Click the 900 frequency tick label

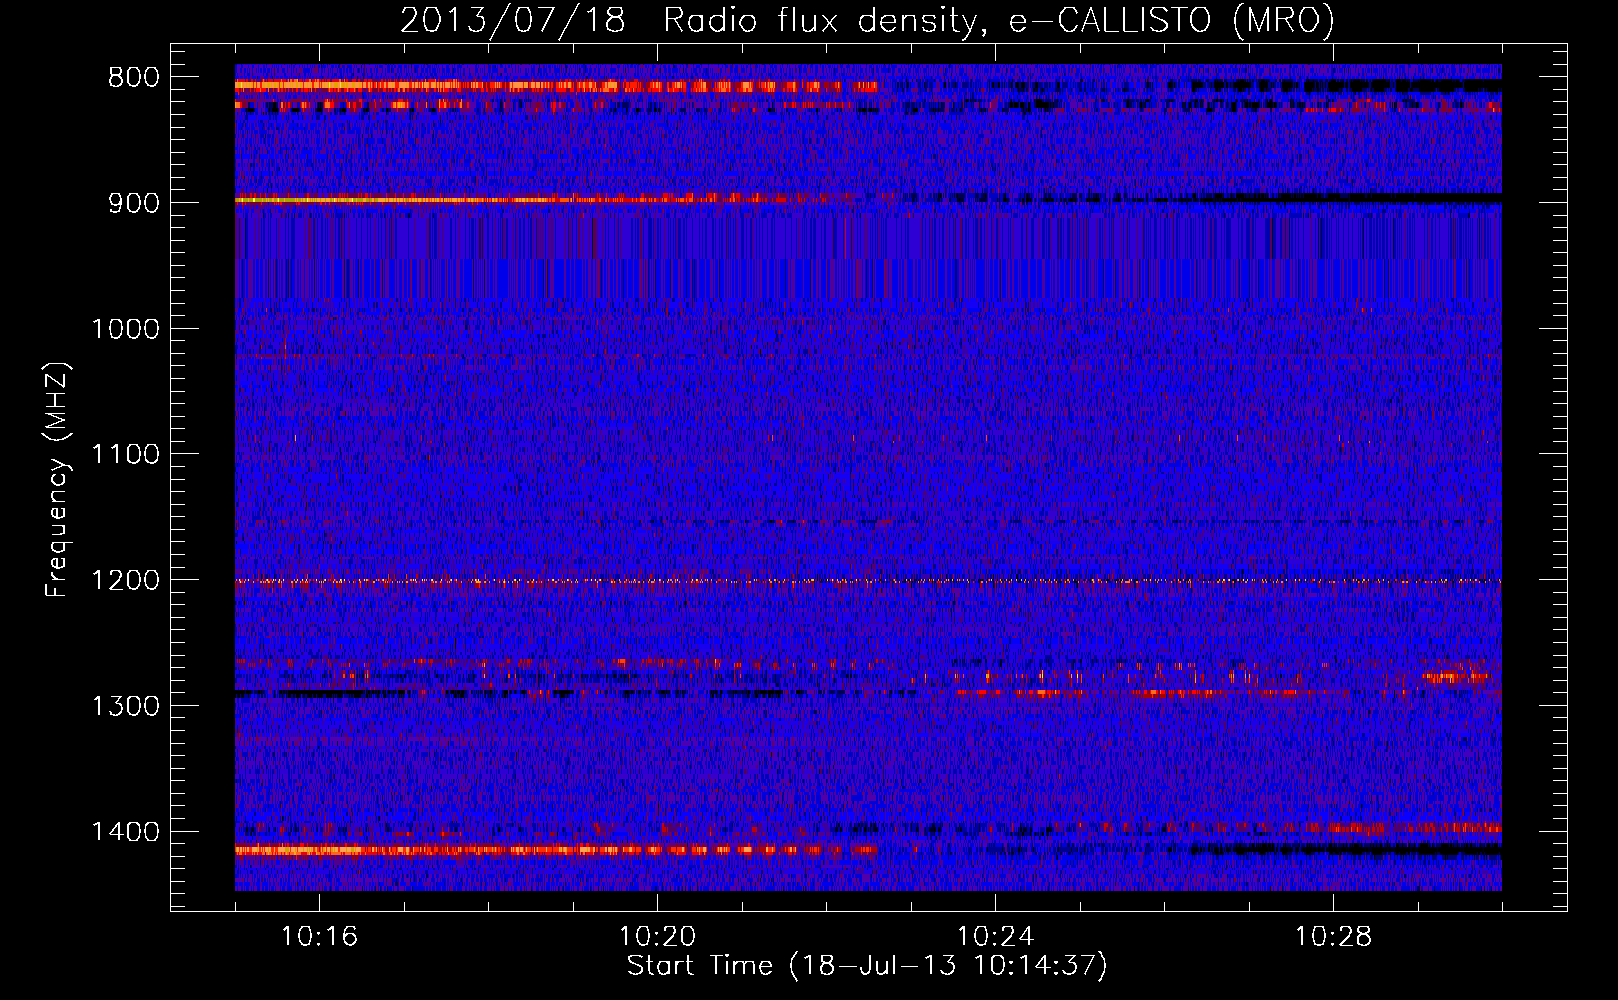[133, 203]
